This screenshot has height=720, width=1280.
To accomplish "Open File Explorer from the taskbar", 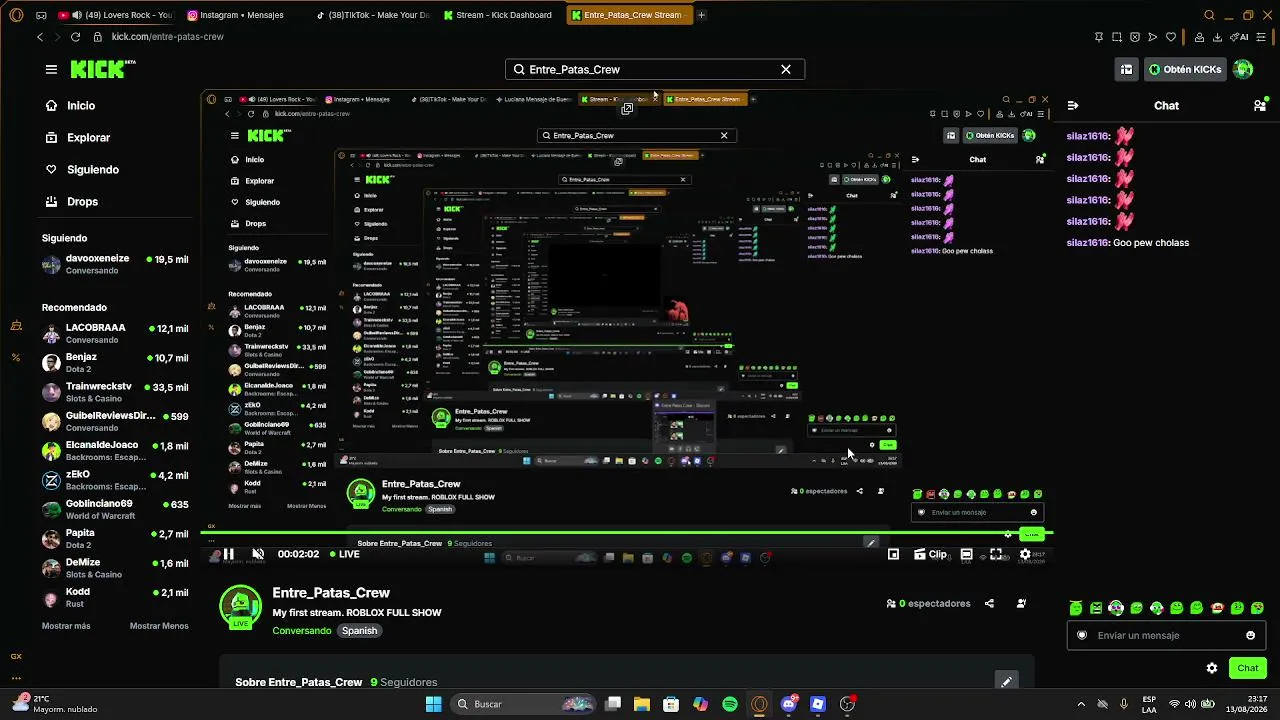I will point(642,704).
